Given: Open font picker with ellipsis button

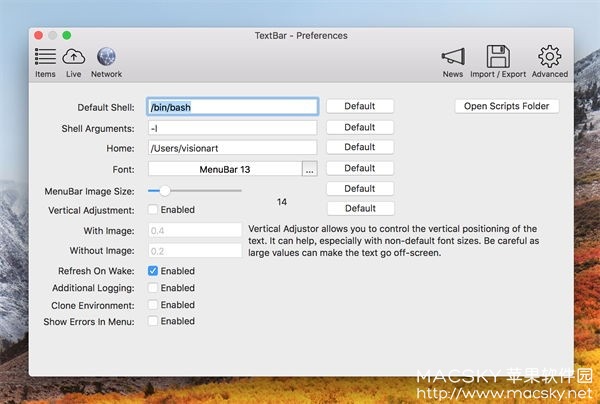Looking at the screenshot, I should click(310, 169).
